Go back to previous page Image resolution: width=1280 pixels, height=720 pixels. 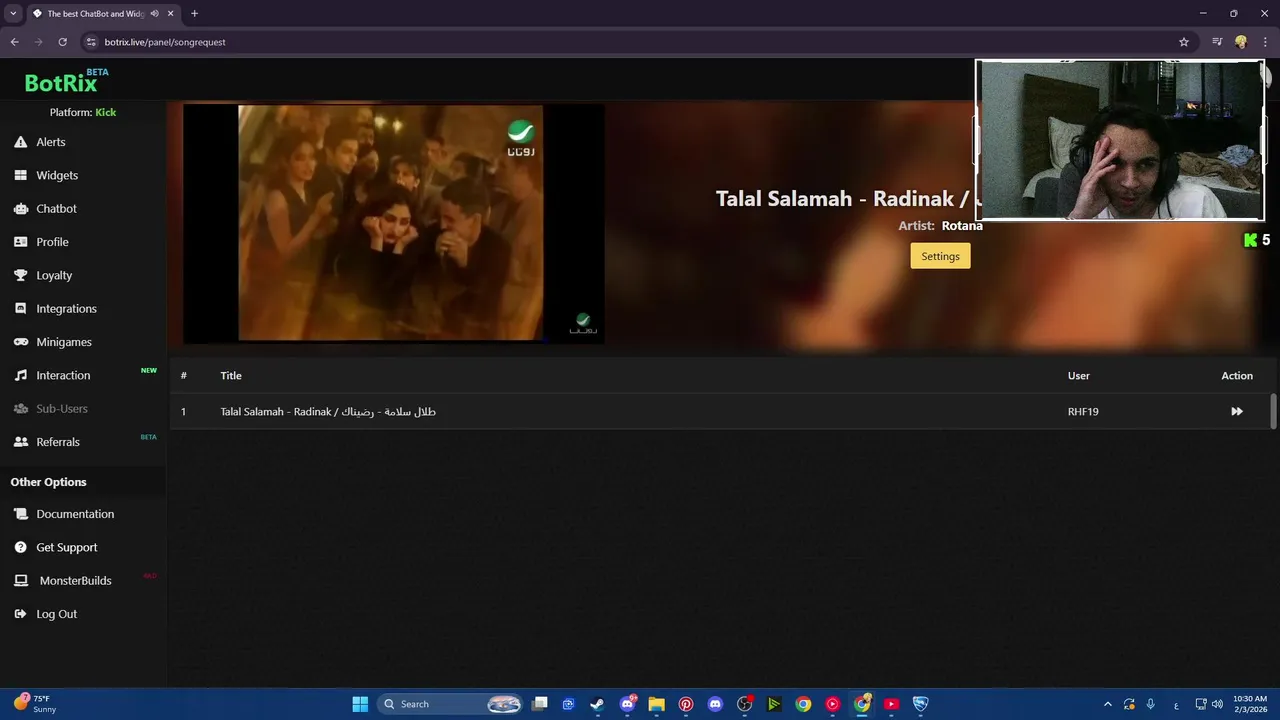[14, 42]
